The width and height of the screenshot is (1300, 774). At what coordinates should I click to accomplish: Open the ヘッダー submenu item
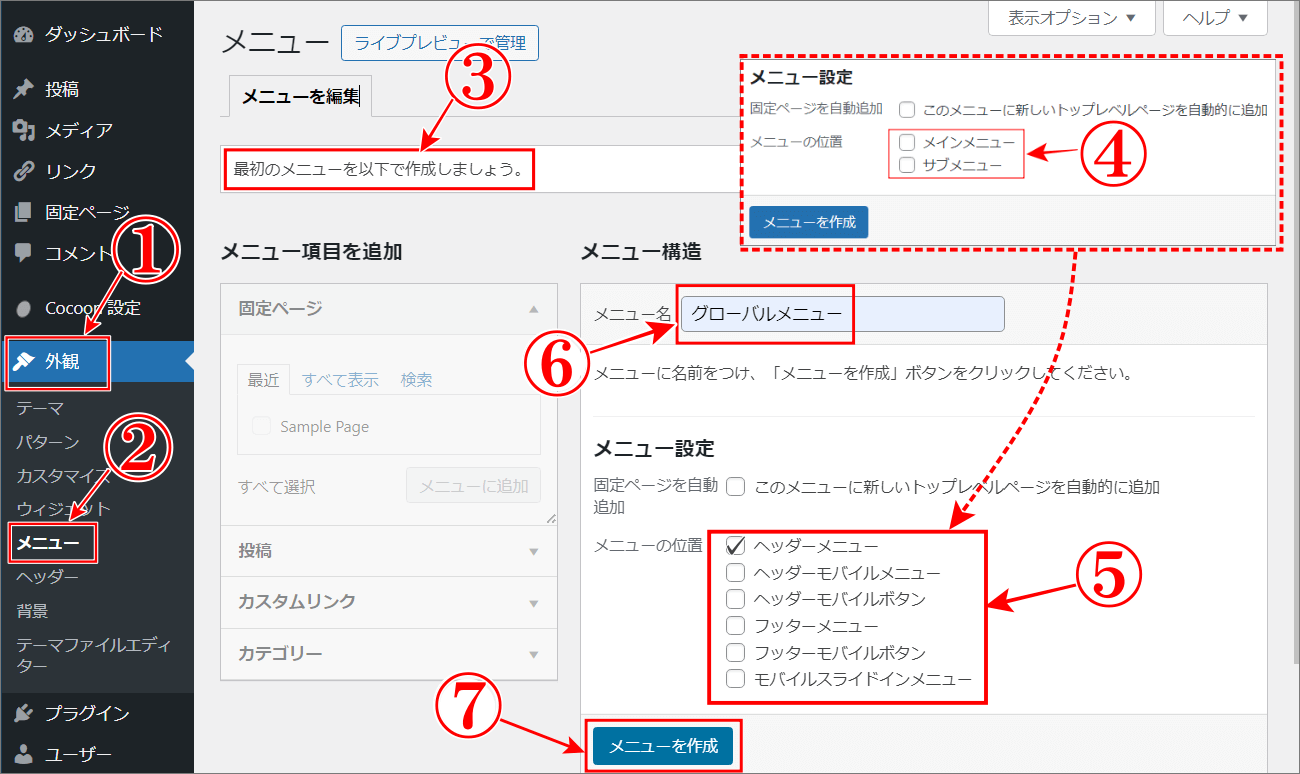pyautogui.click(x=48, y=577)
